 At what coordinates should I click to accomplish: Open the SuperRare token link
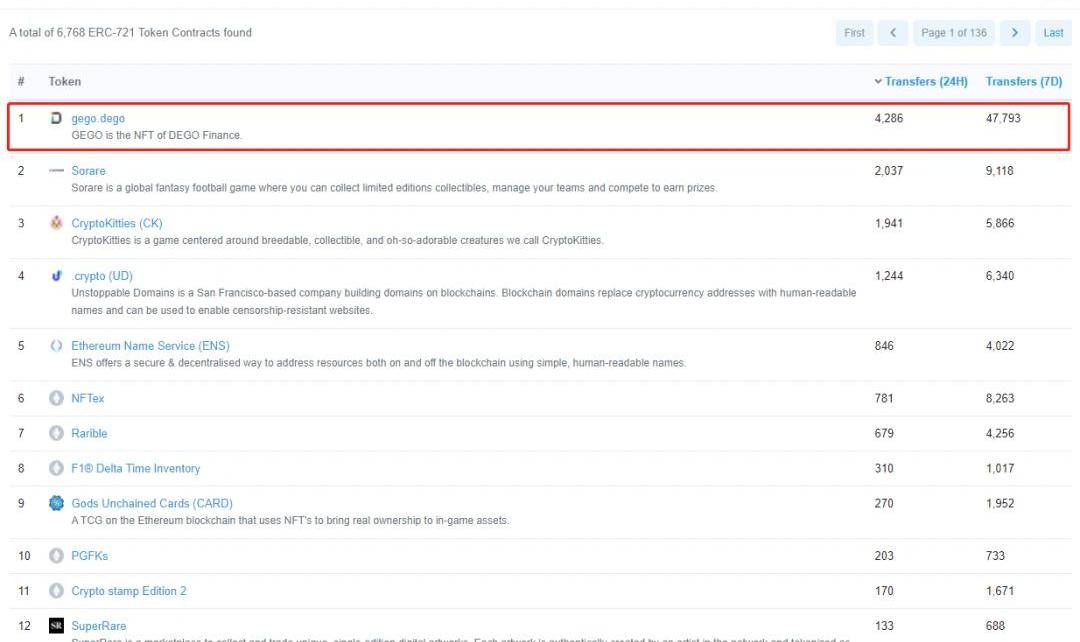click(98, 626)
